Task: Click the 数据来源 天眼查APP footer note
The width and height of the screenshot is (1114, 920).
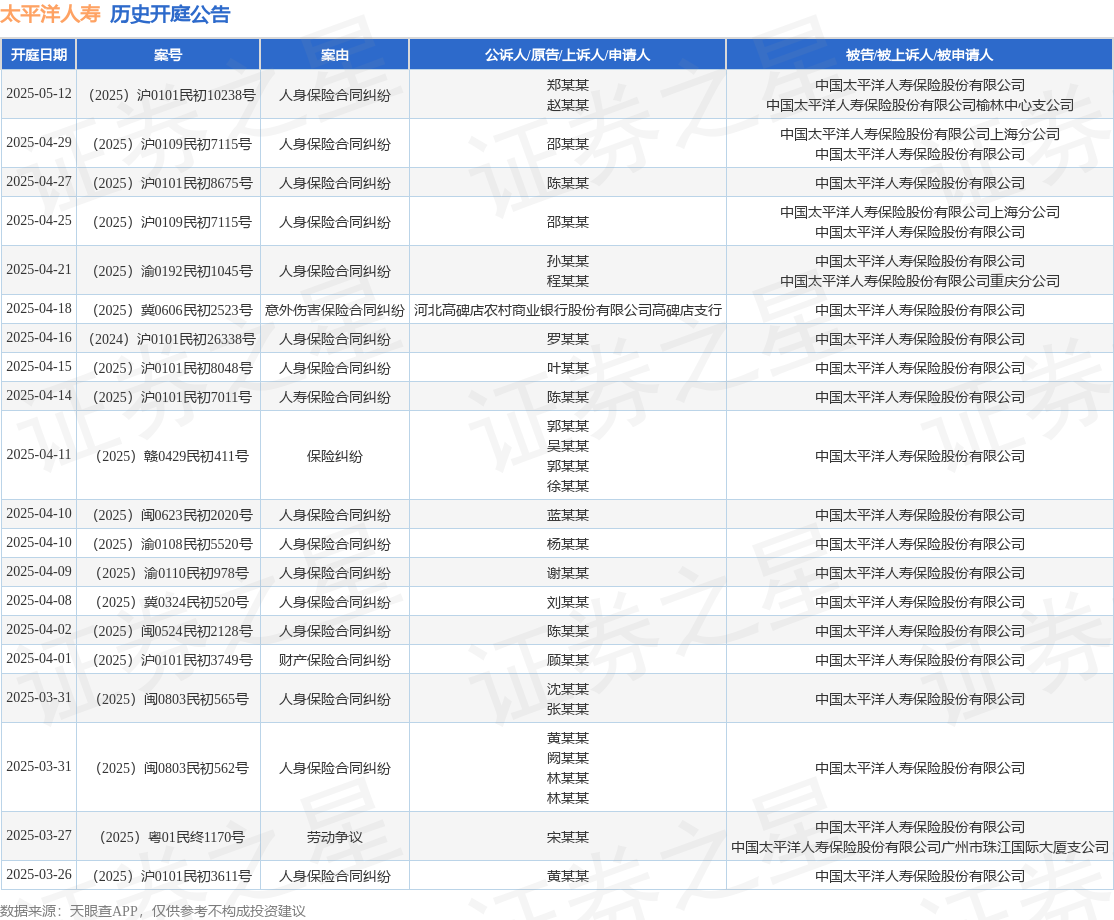Action: [x=153, y=911]
